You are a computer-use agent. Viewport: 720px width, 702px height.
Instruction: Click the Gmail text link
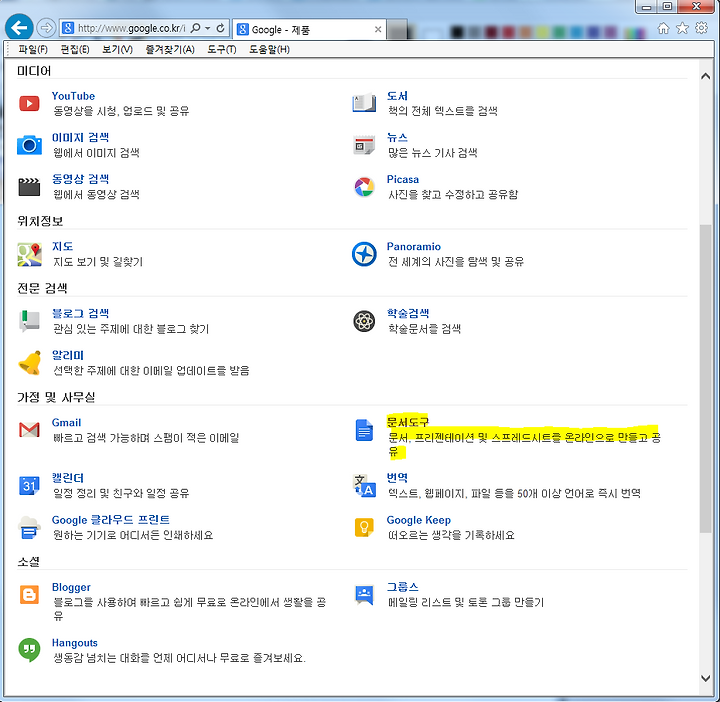66,422
